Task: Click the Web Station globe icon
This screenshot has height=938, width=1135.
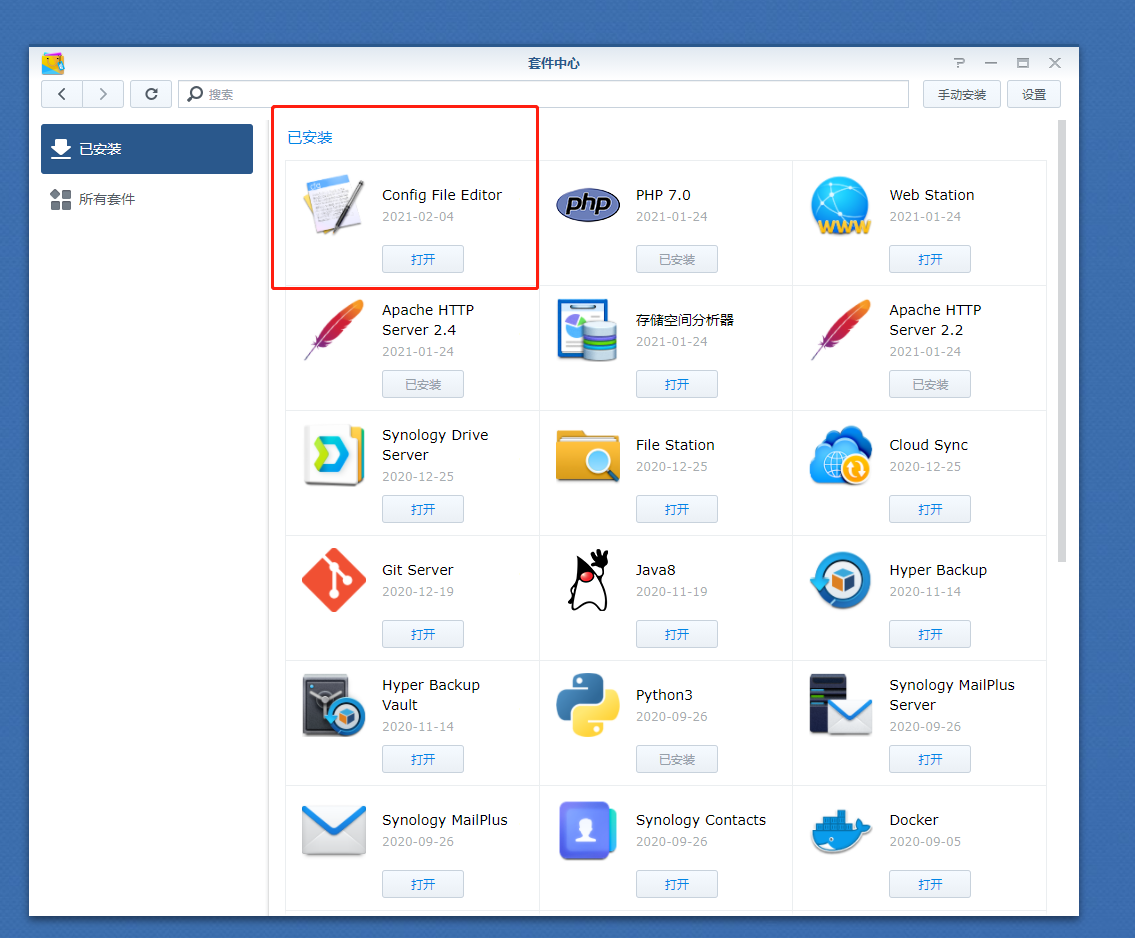Action: (x=840, y=206)
